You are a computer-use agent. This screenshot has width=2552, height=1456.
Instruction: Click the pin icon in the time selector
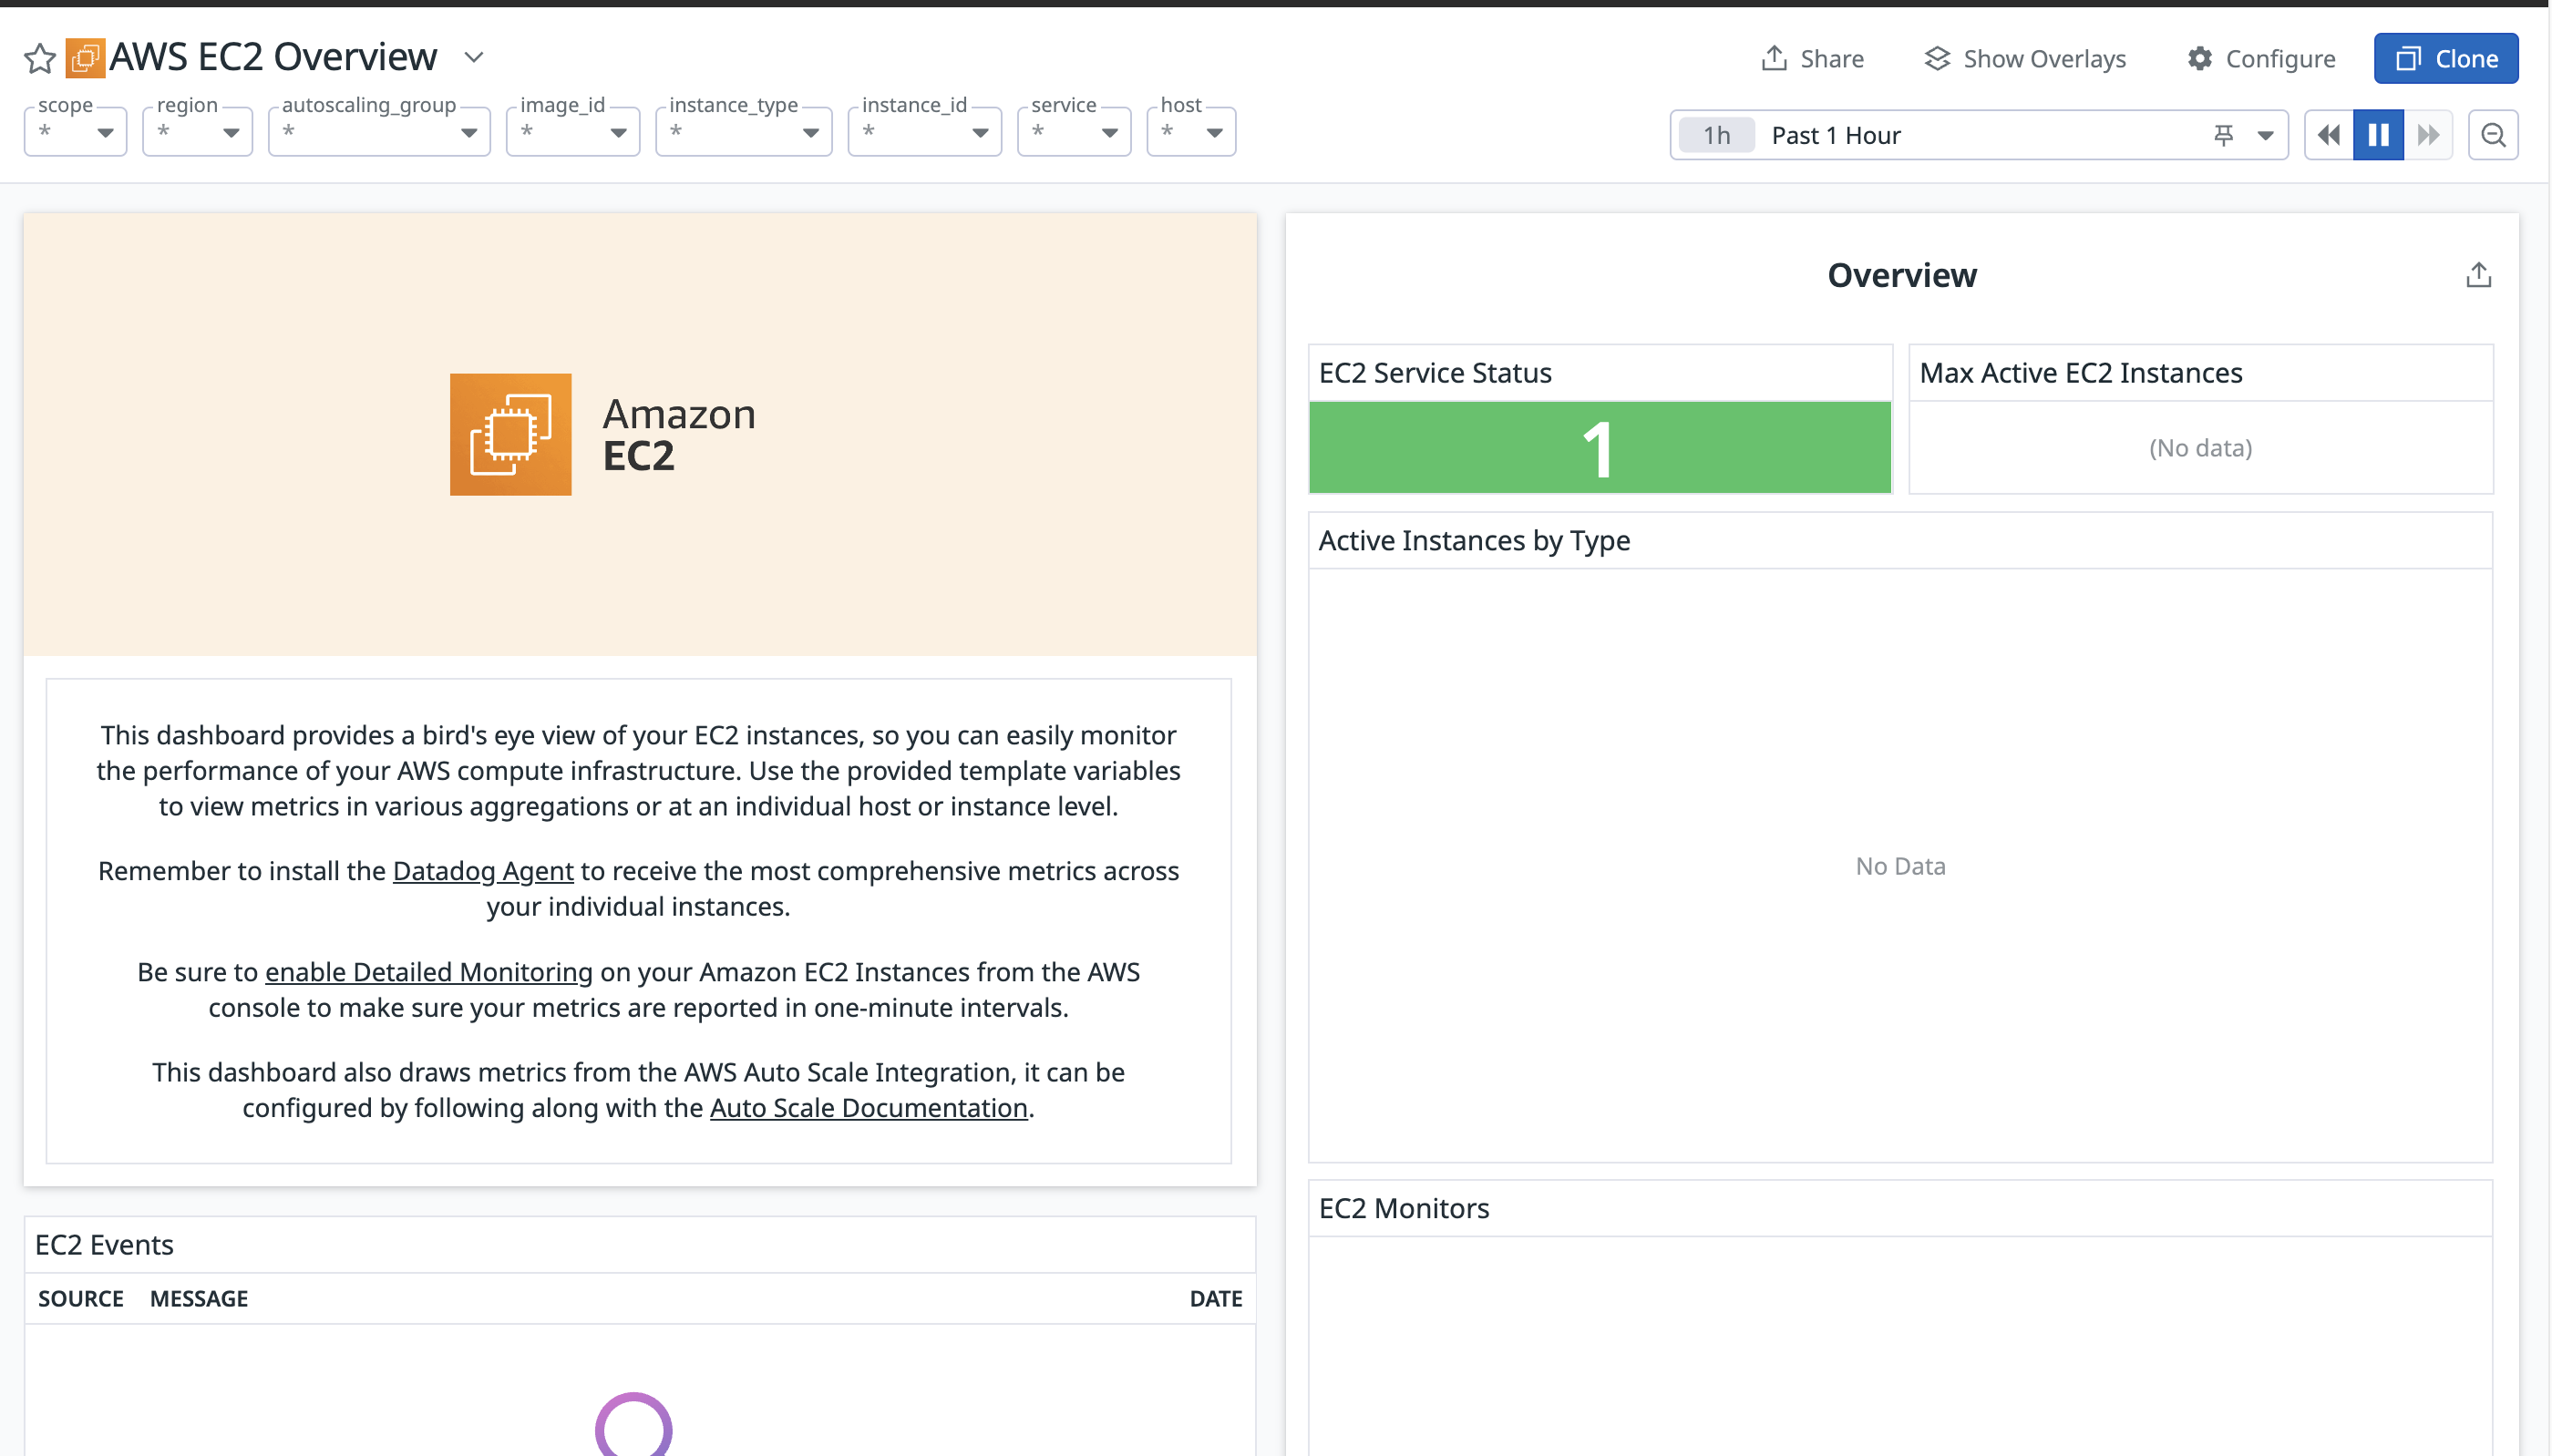2223,135
